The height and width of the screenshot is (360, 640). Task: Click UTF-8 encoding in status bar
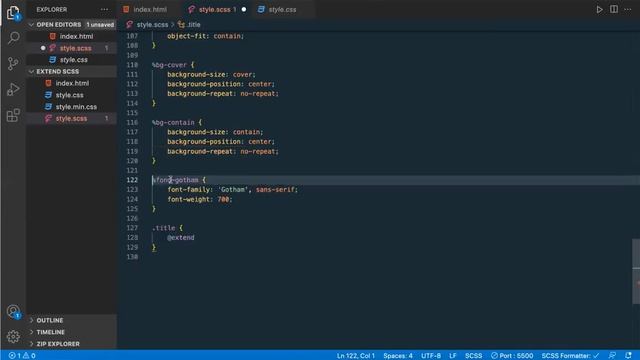pos(431,356)
